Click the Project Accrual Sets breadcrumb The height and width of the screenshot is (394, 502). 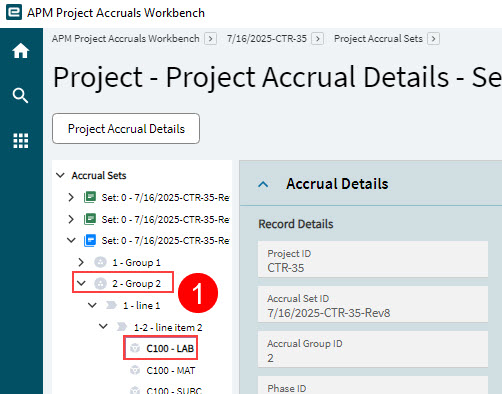pyautogui.click(x=378, y=39)
